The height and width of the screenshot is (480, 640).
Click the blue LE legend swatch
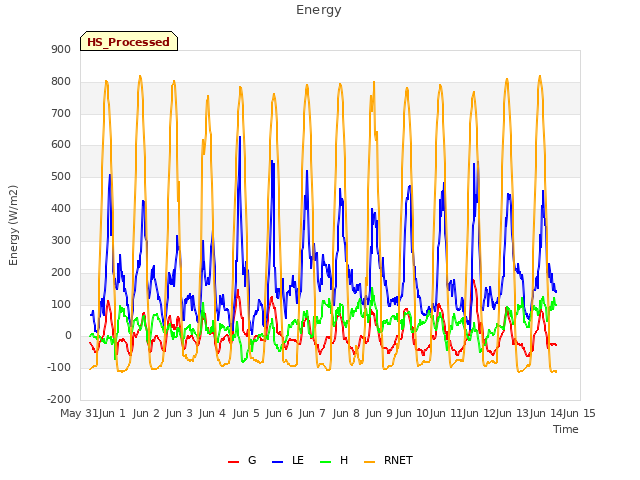pyautogui.click(x=277, y=462)
